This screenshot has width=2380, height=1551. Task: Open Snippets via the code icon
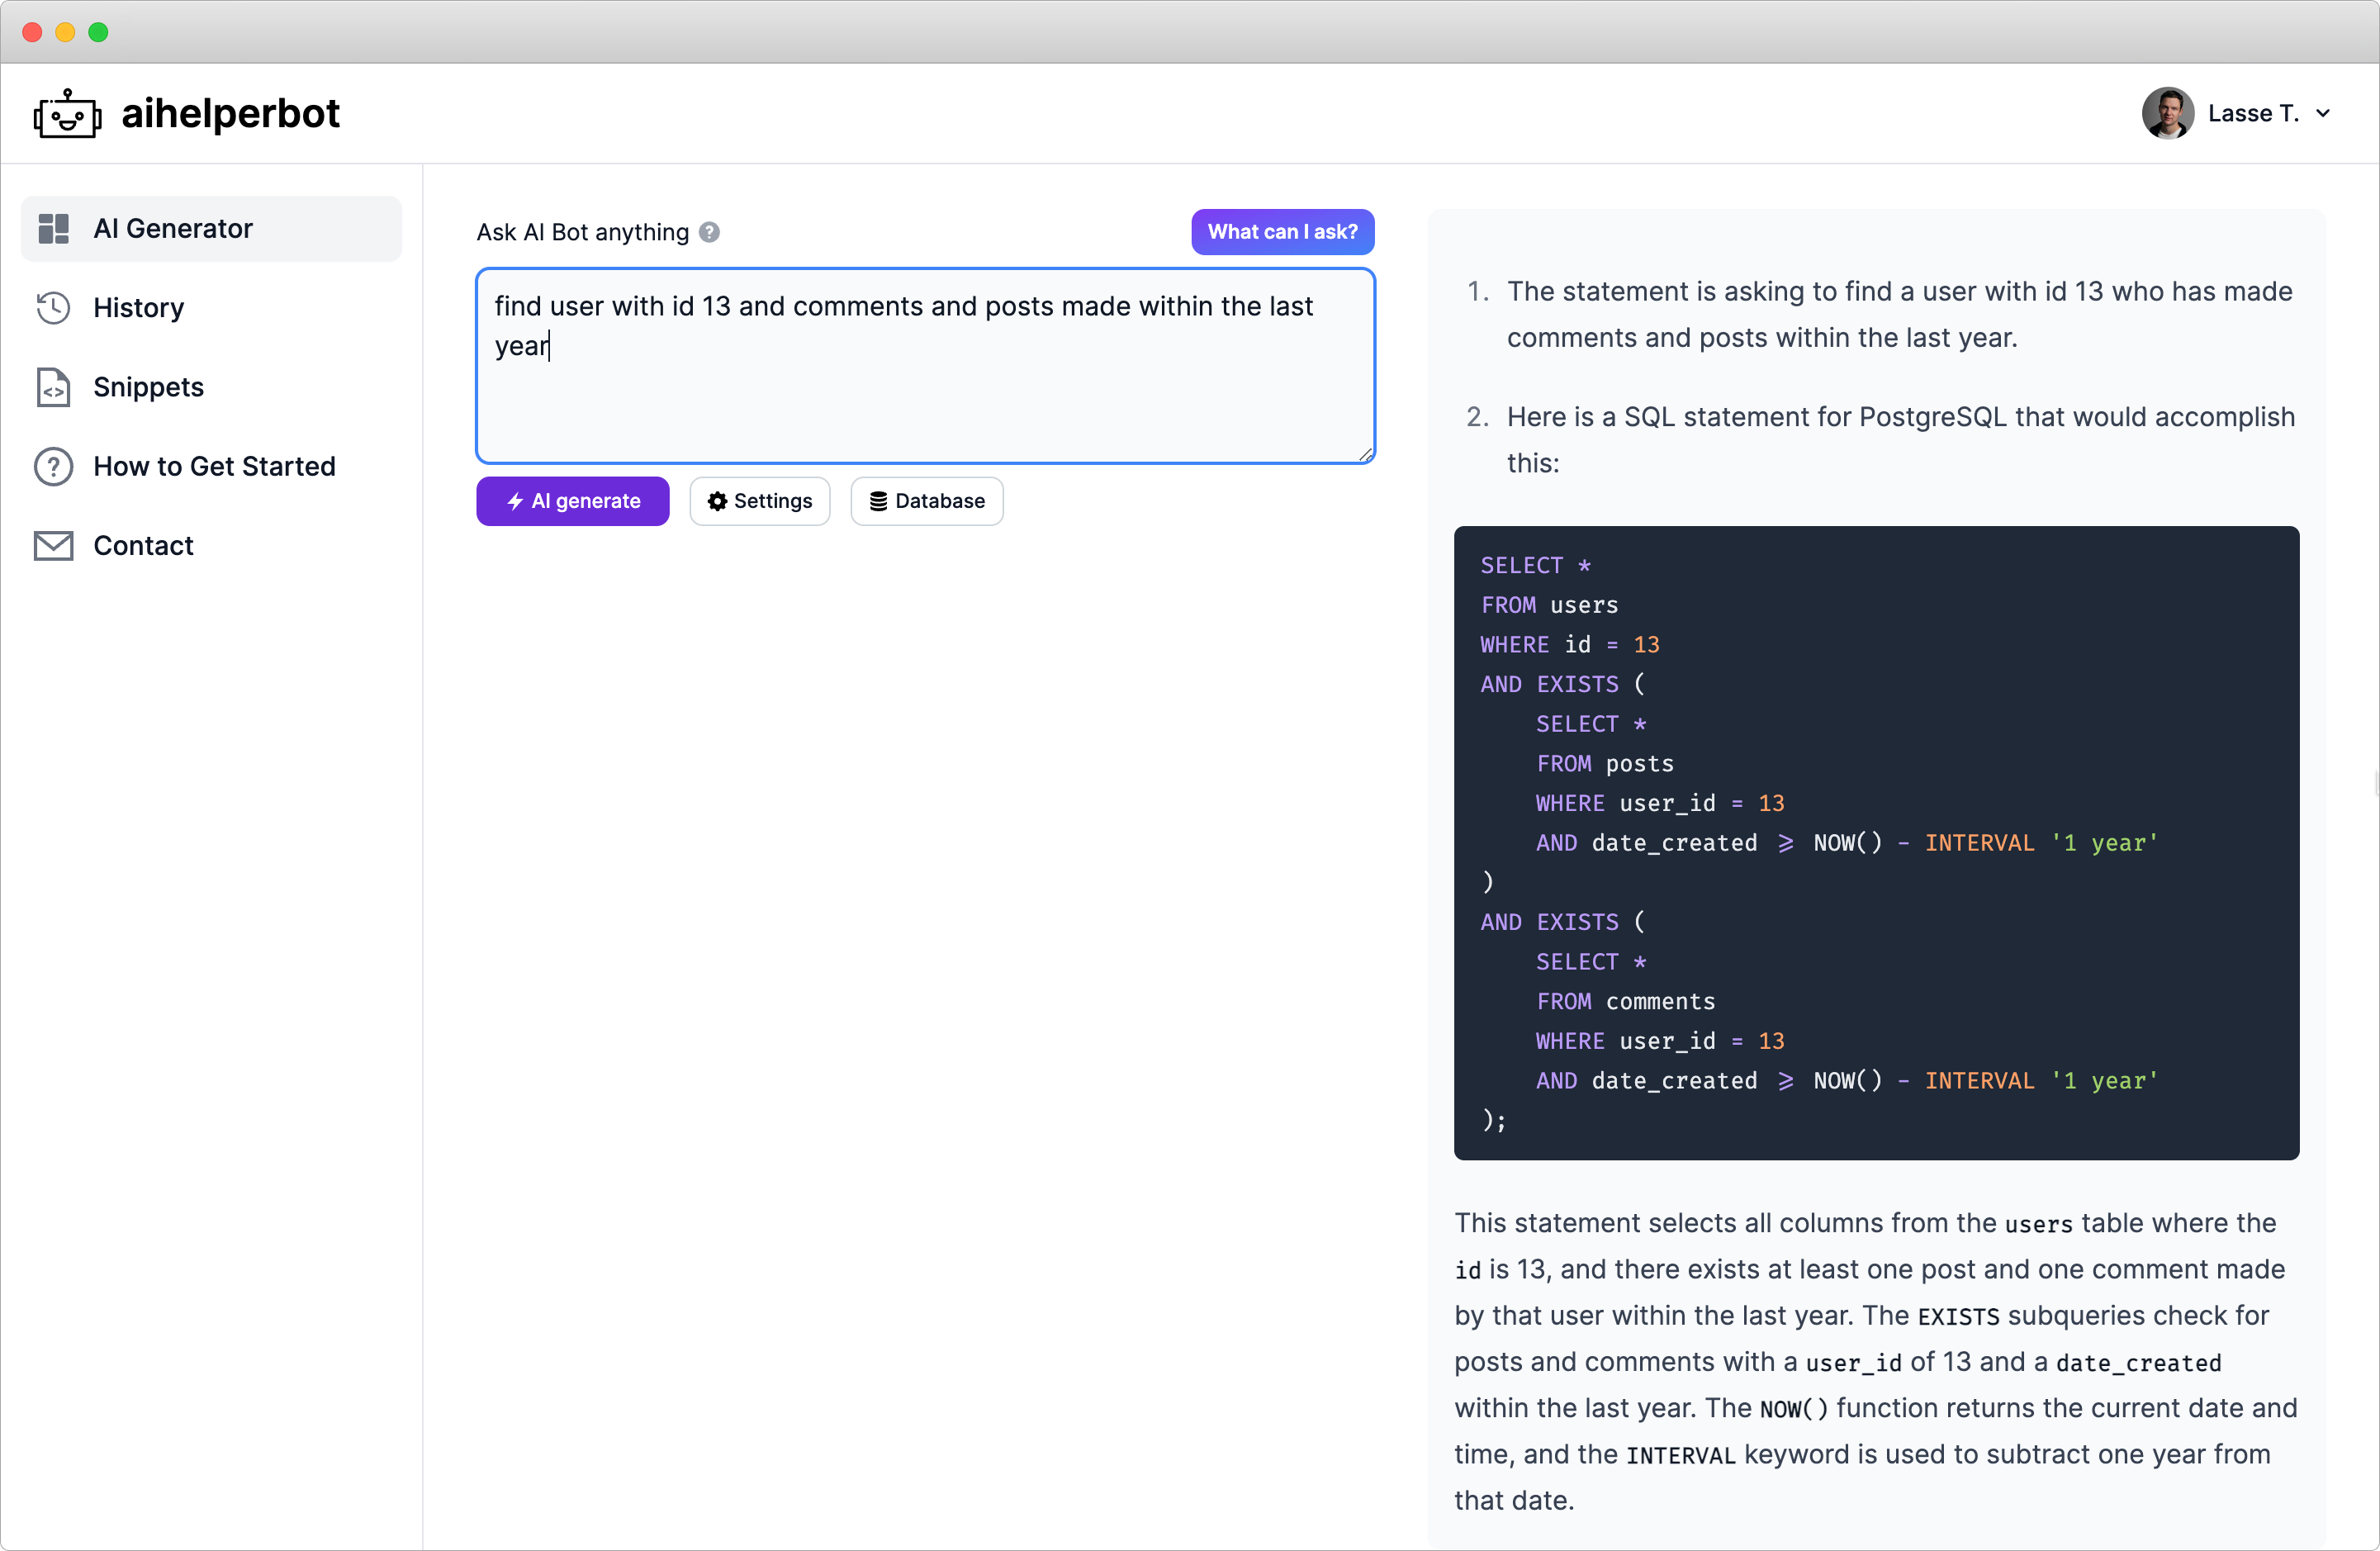point(53,387)
